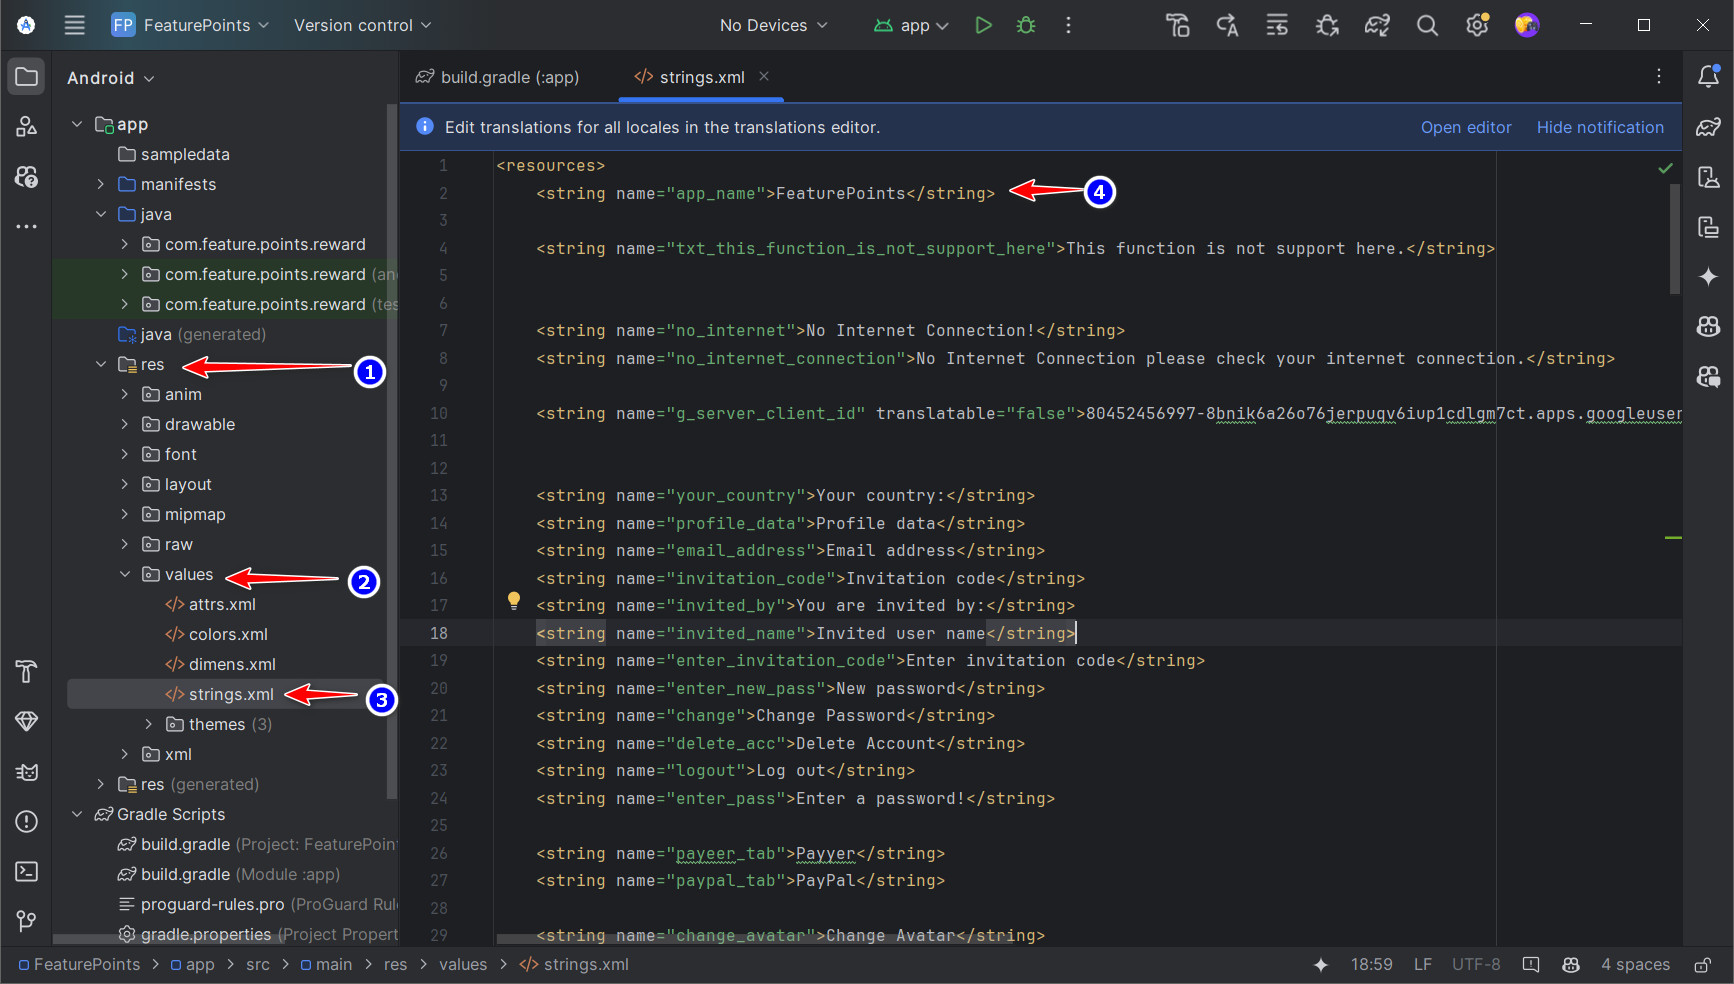Image resolution: width=1734 pixels, height=984 pixels.
Task: Click Hide notification link
Action: coord(1599,127)
